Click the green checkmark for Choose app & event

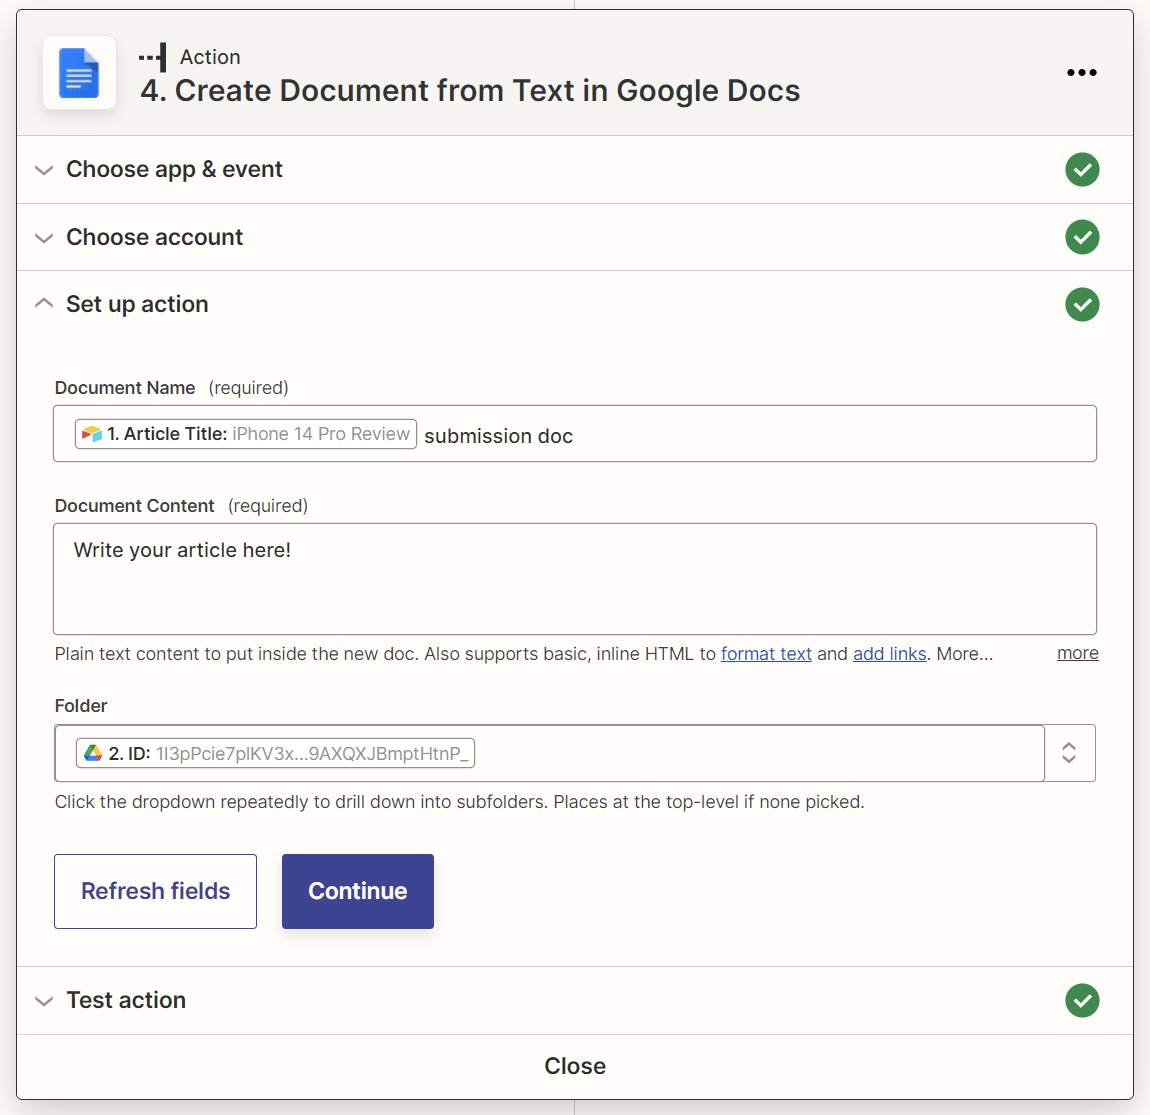pyautogui.click(x=1082, y=169)
